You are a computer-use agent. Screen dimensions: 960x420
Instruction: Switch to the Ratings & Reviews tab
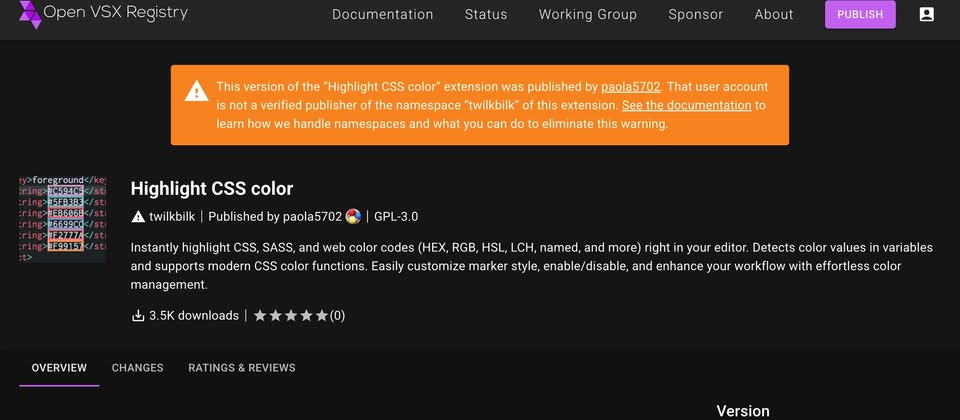point(242,368)
